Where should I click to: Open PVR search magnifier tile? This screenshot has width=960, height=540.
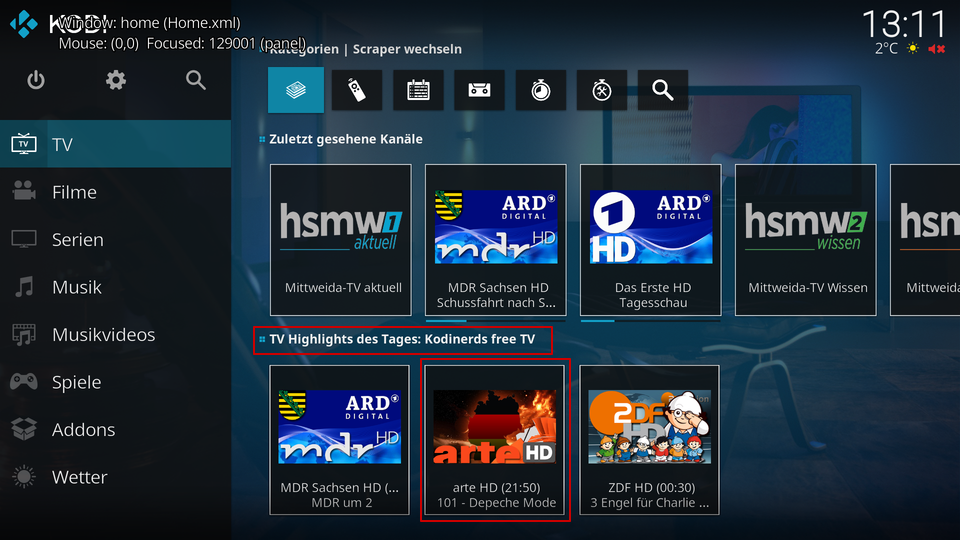(663, 90)
